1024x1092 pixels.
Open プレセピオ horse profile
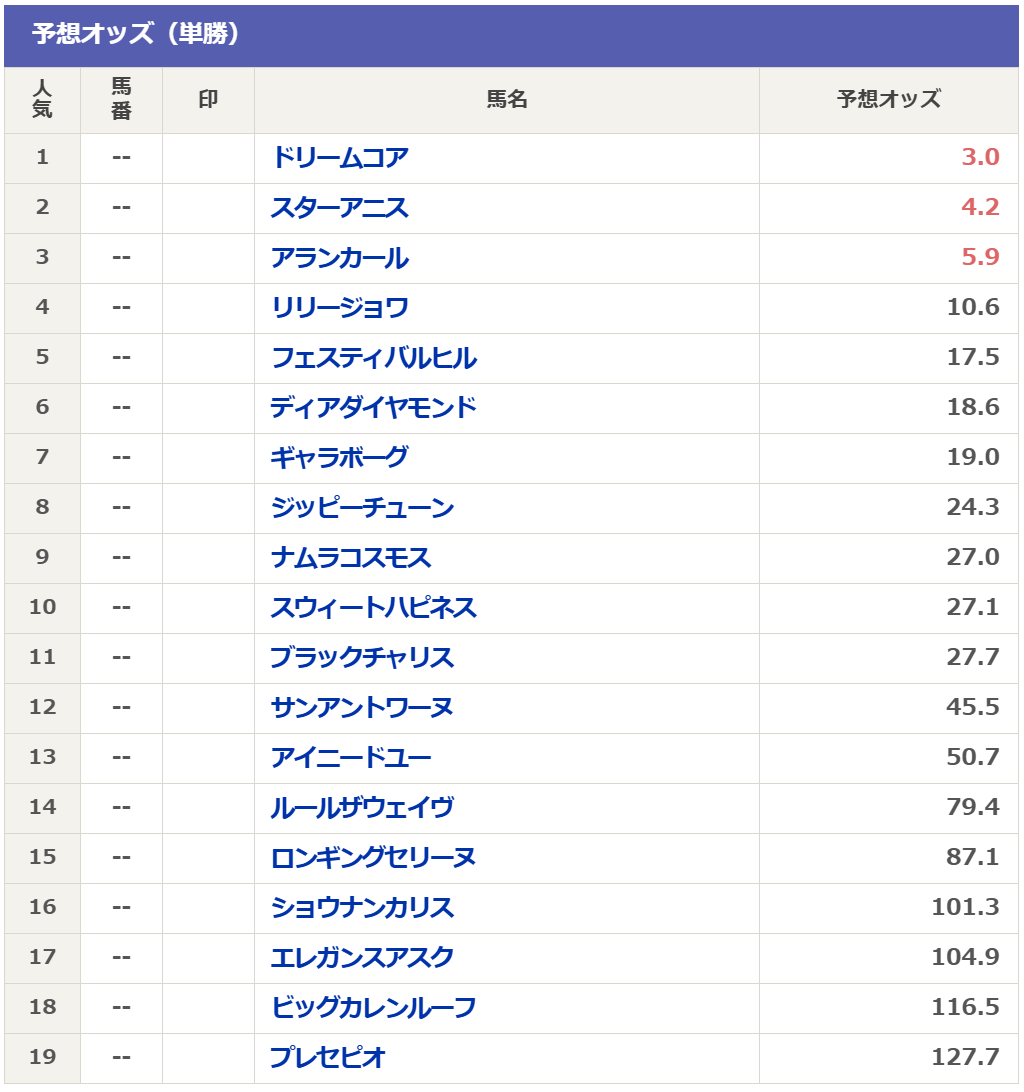click(x=328, y=1058)
